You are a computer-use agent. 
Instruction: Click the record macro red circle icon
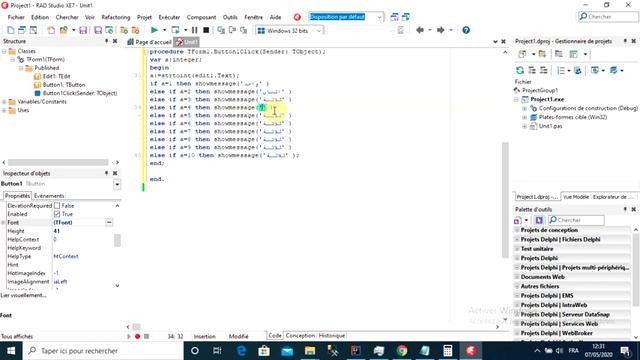coord(138,336)
